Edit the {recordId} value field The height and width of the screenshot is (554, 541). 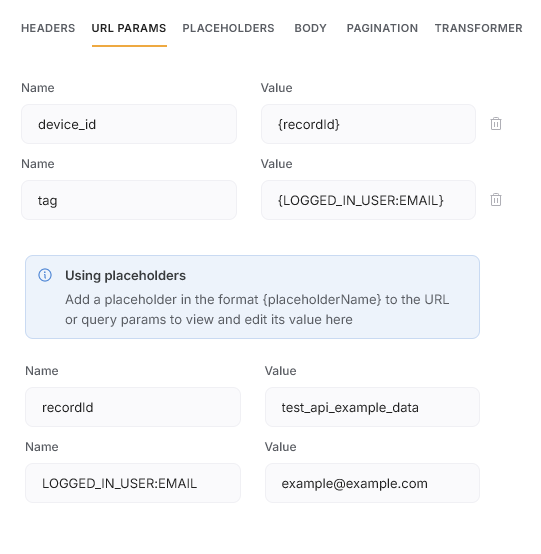368,124
